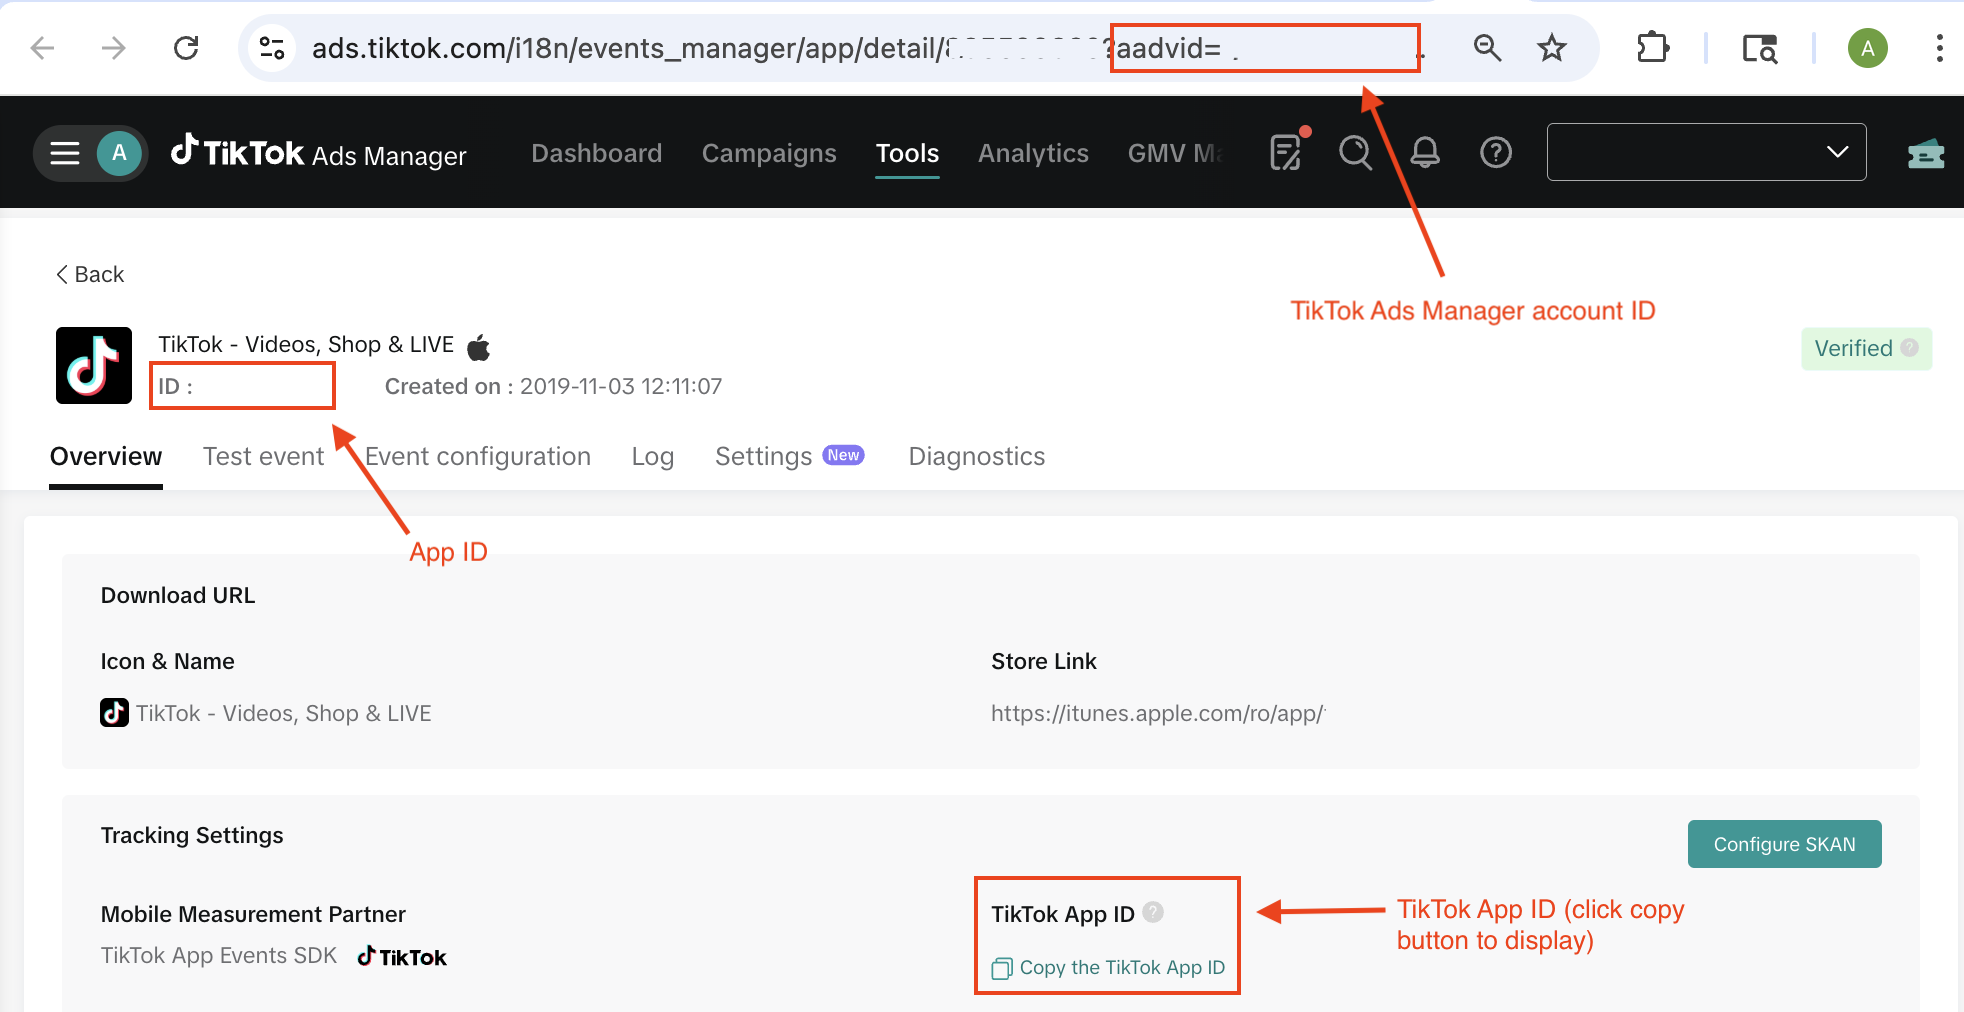Reload the page with the refresh icon
Viewport: 1964px width, 1012px height.
(186, 47)
